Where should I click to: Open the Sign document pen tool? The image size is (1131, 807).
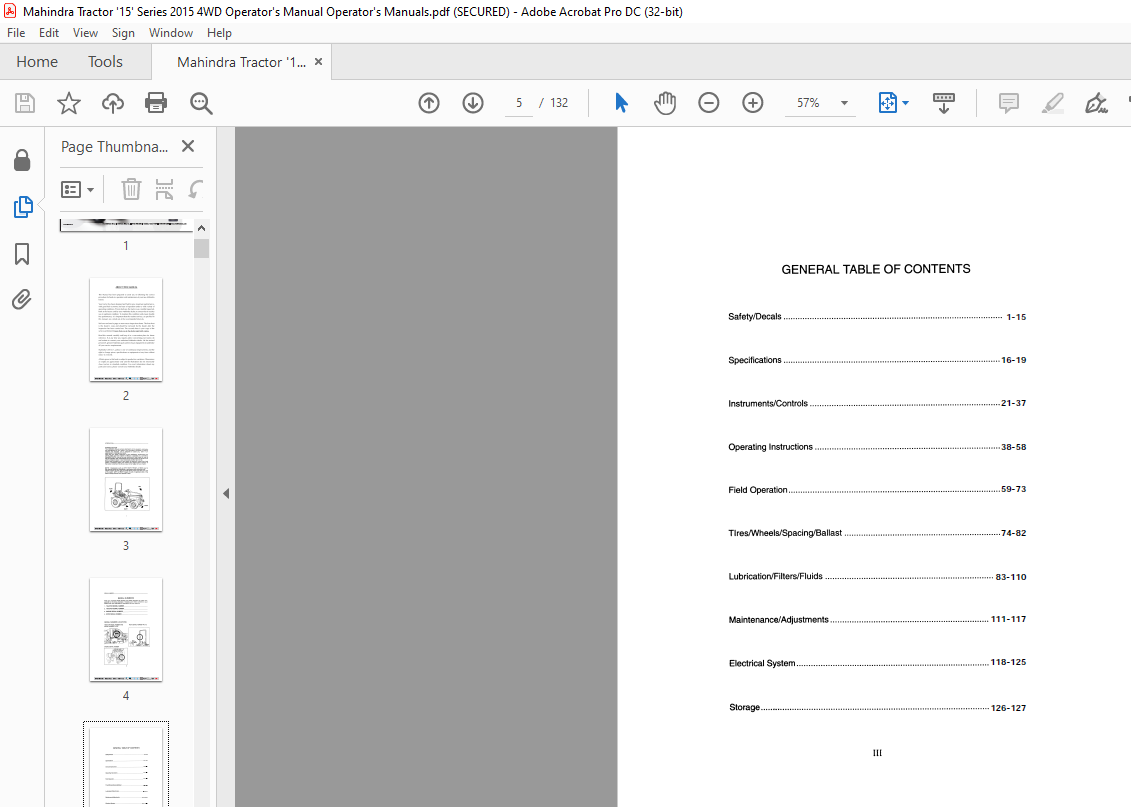pos(1096,103)
